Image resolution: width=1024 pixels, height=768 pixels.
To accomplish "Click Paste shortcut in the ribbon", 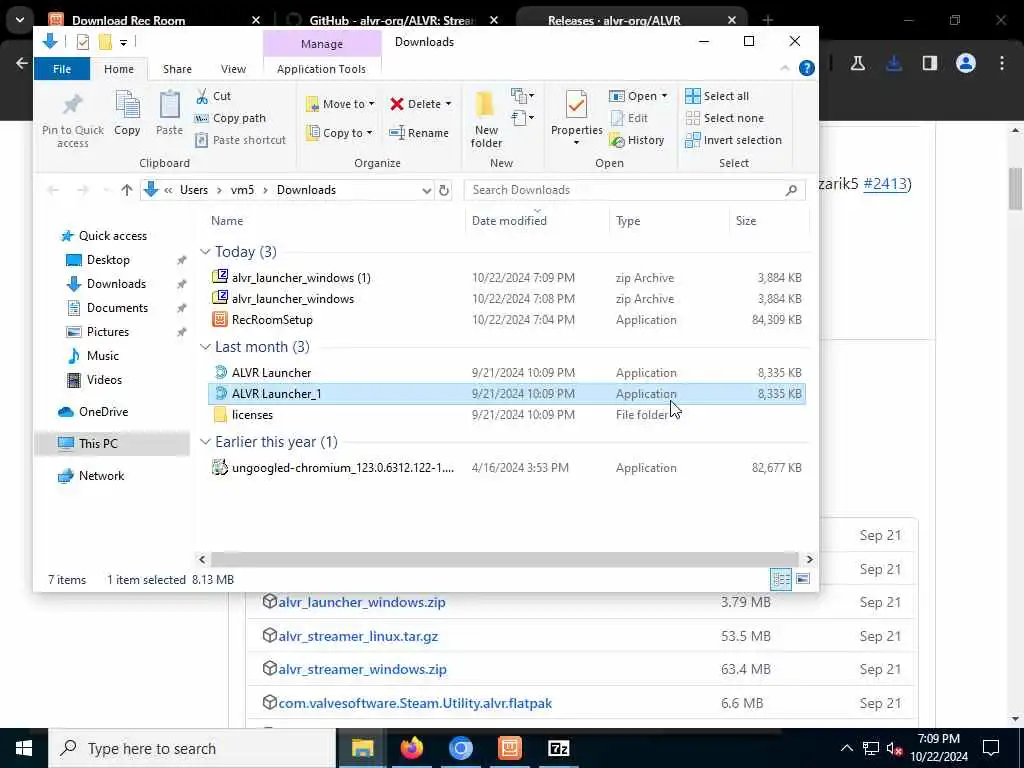I will click(x=240, y=140).
